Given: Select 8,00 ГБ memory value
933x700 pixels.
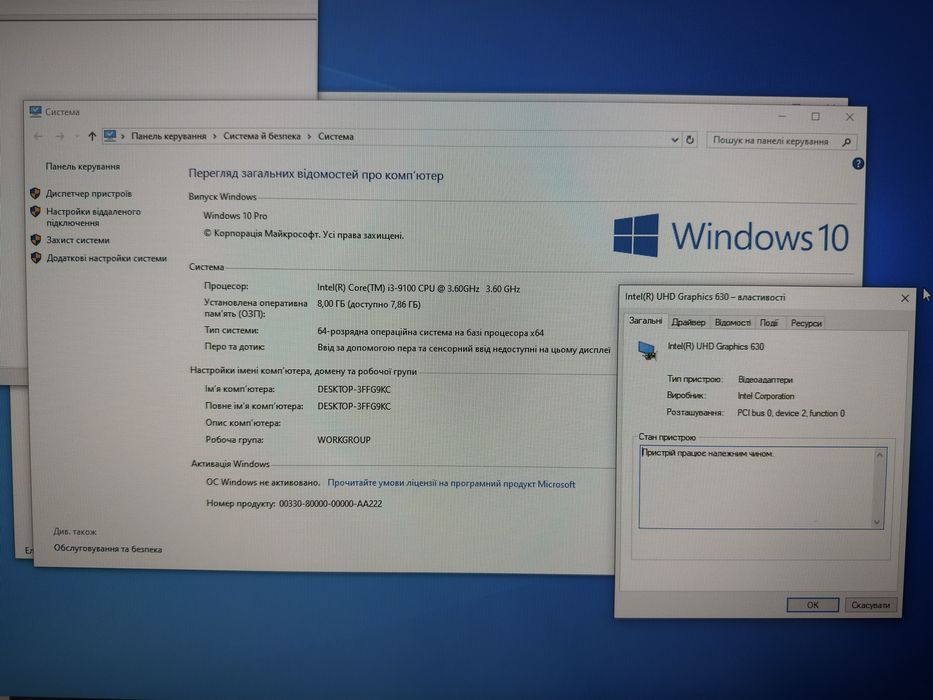Looking at the screenshot, I should 369,305.
